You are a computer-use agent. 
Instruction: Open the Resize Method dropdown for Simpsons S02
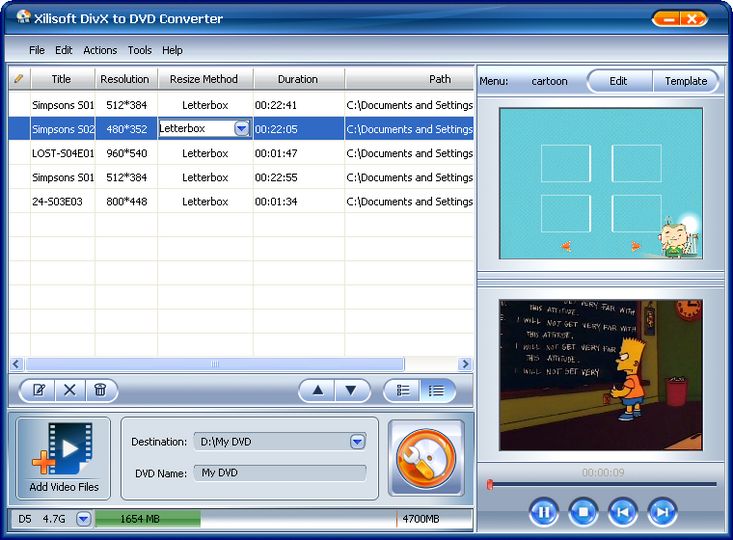[242, 129]
